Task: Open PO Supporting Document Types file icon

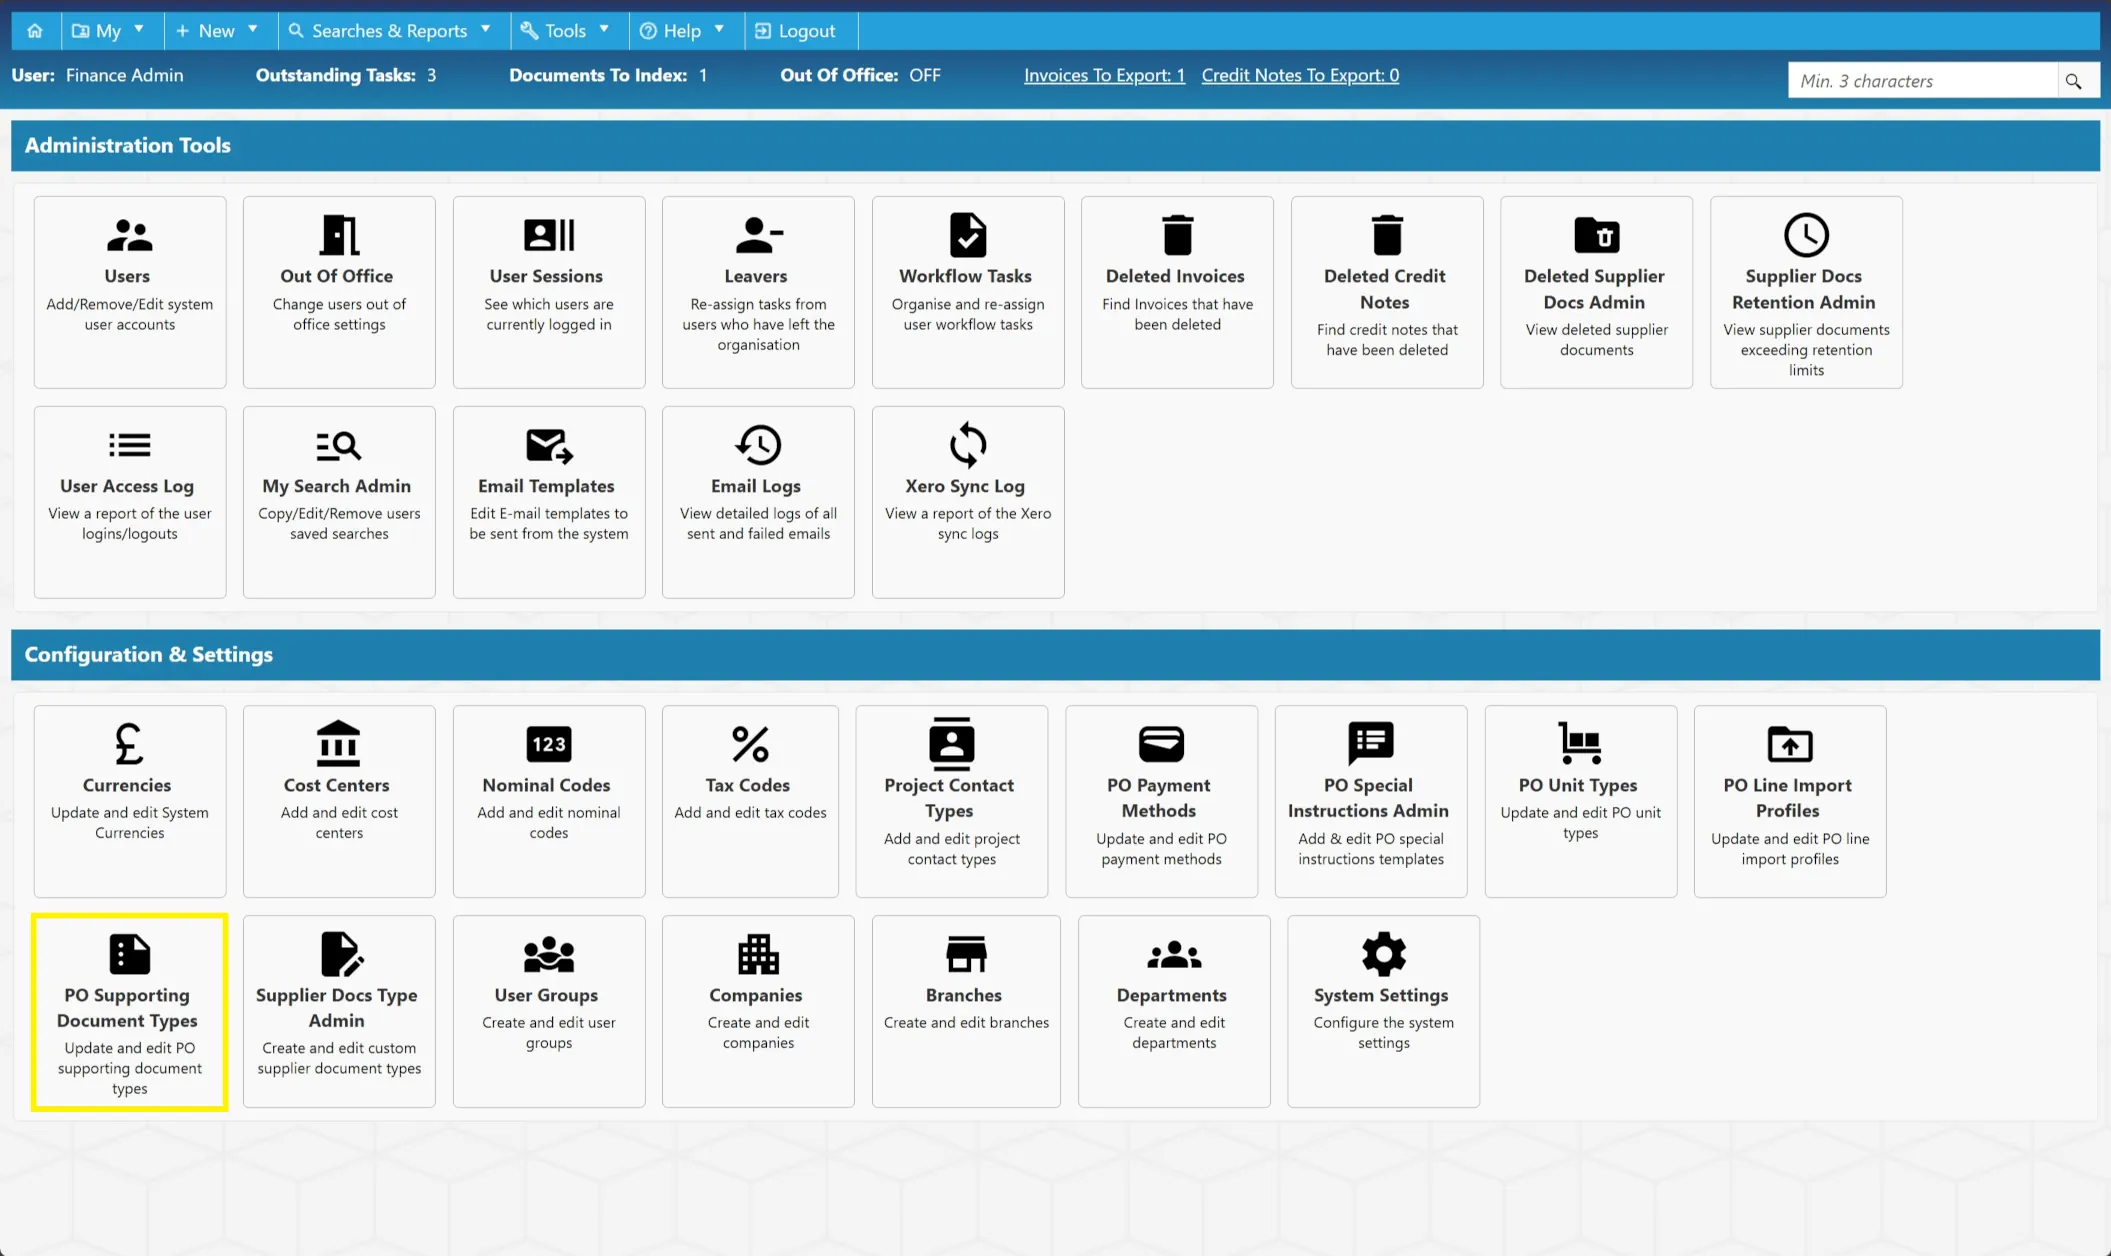Action: click(129, 954)
